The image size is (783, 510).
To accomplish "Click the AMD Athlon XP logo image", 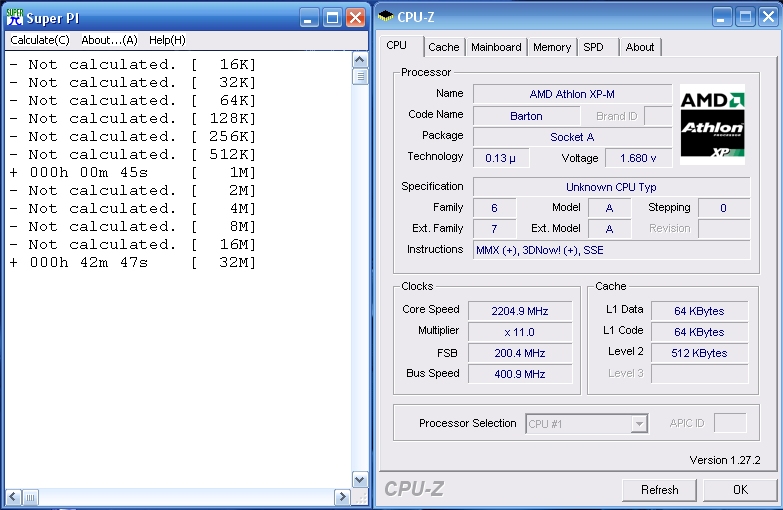I will coord(713,124).
